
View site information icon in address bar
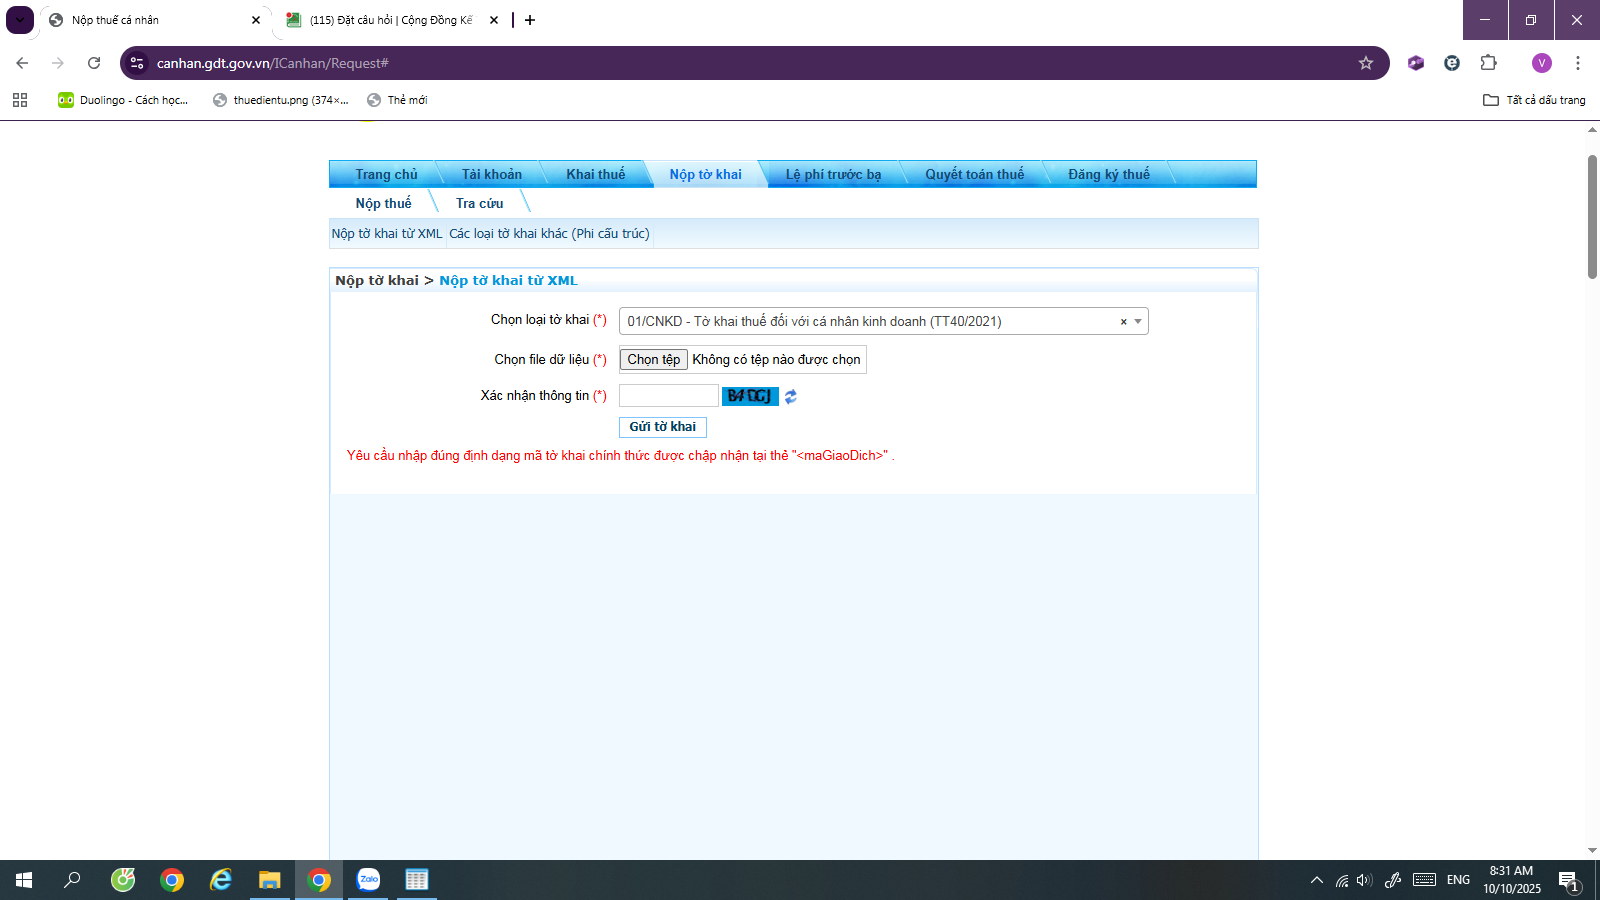click(x=138, y=63)
